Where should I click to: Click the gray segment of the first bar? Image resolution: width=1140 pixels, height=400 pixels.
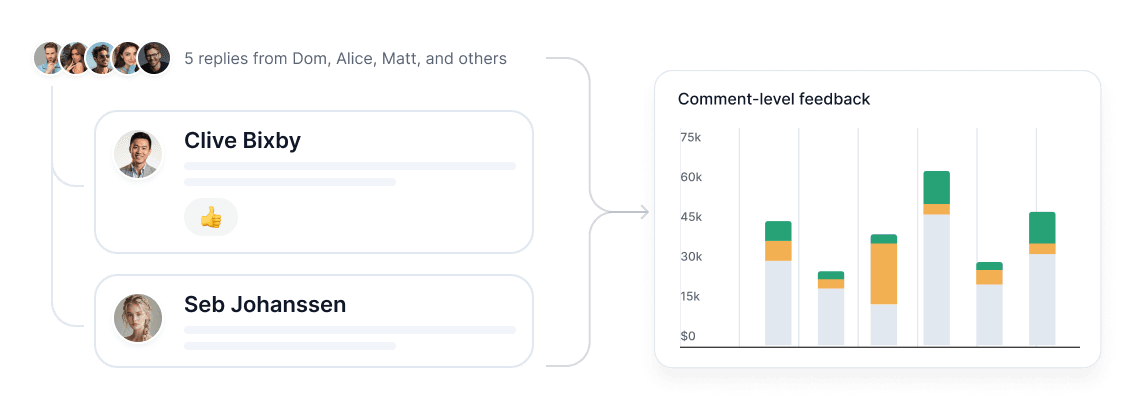click(778, 303)
